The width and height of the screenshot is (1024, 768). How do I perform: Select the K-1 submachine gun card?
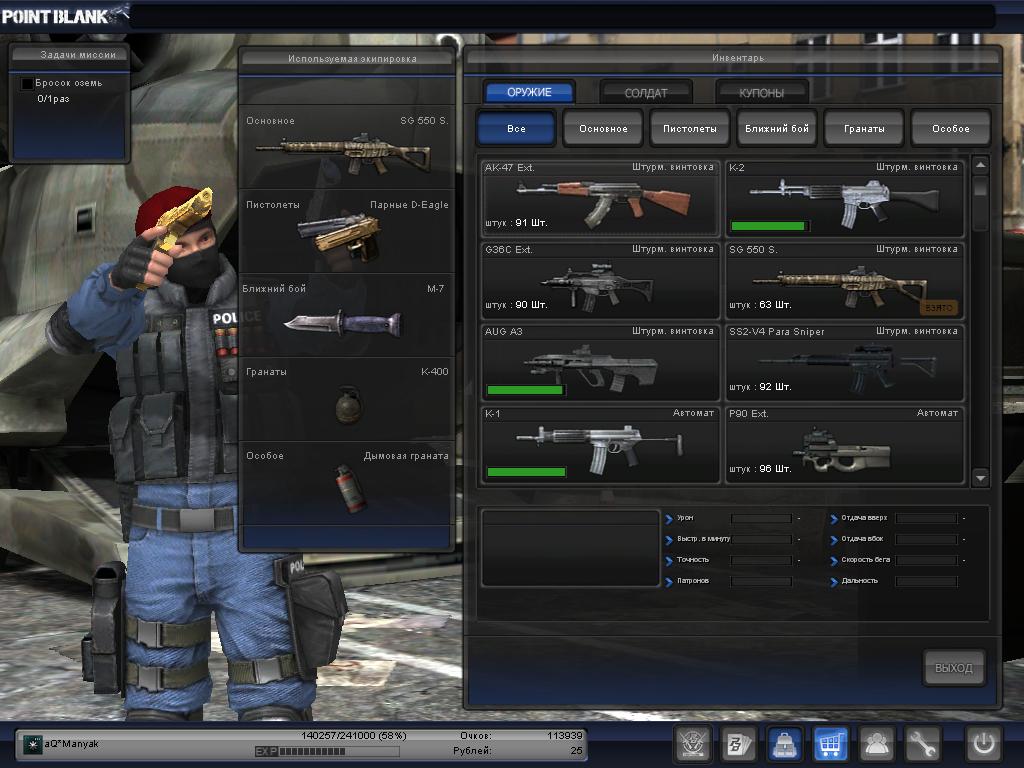(600, 445)
